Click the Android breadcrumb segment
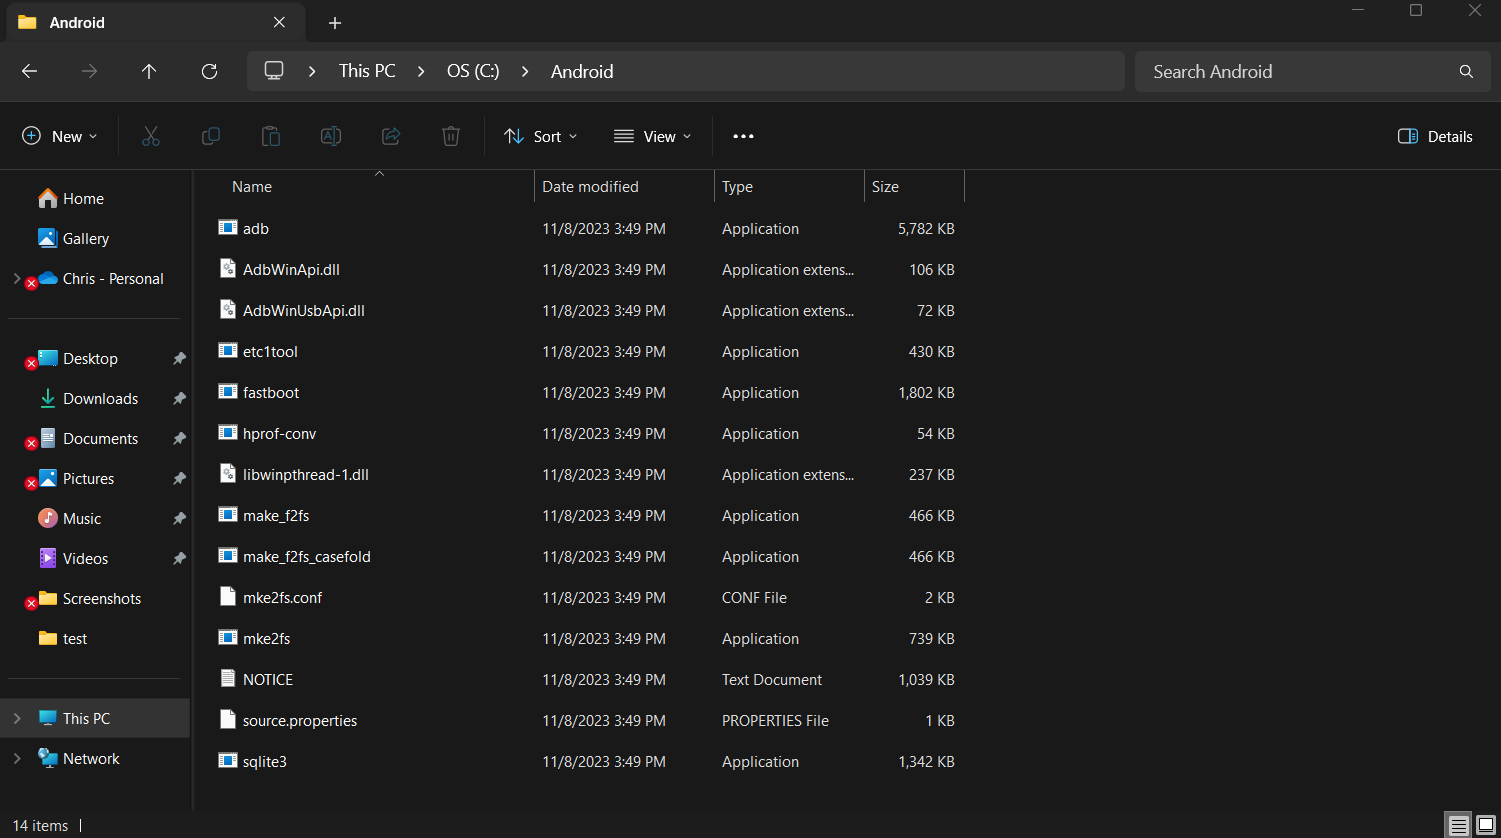The height and width of the screenshot is (838, 1501). click(582, 71)
